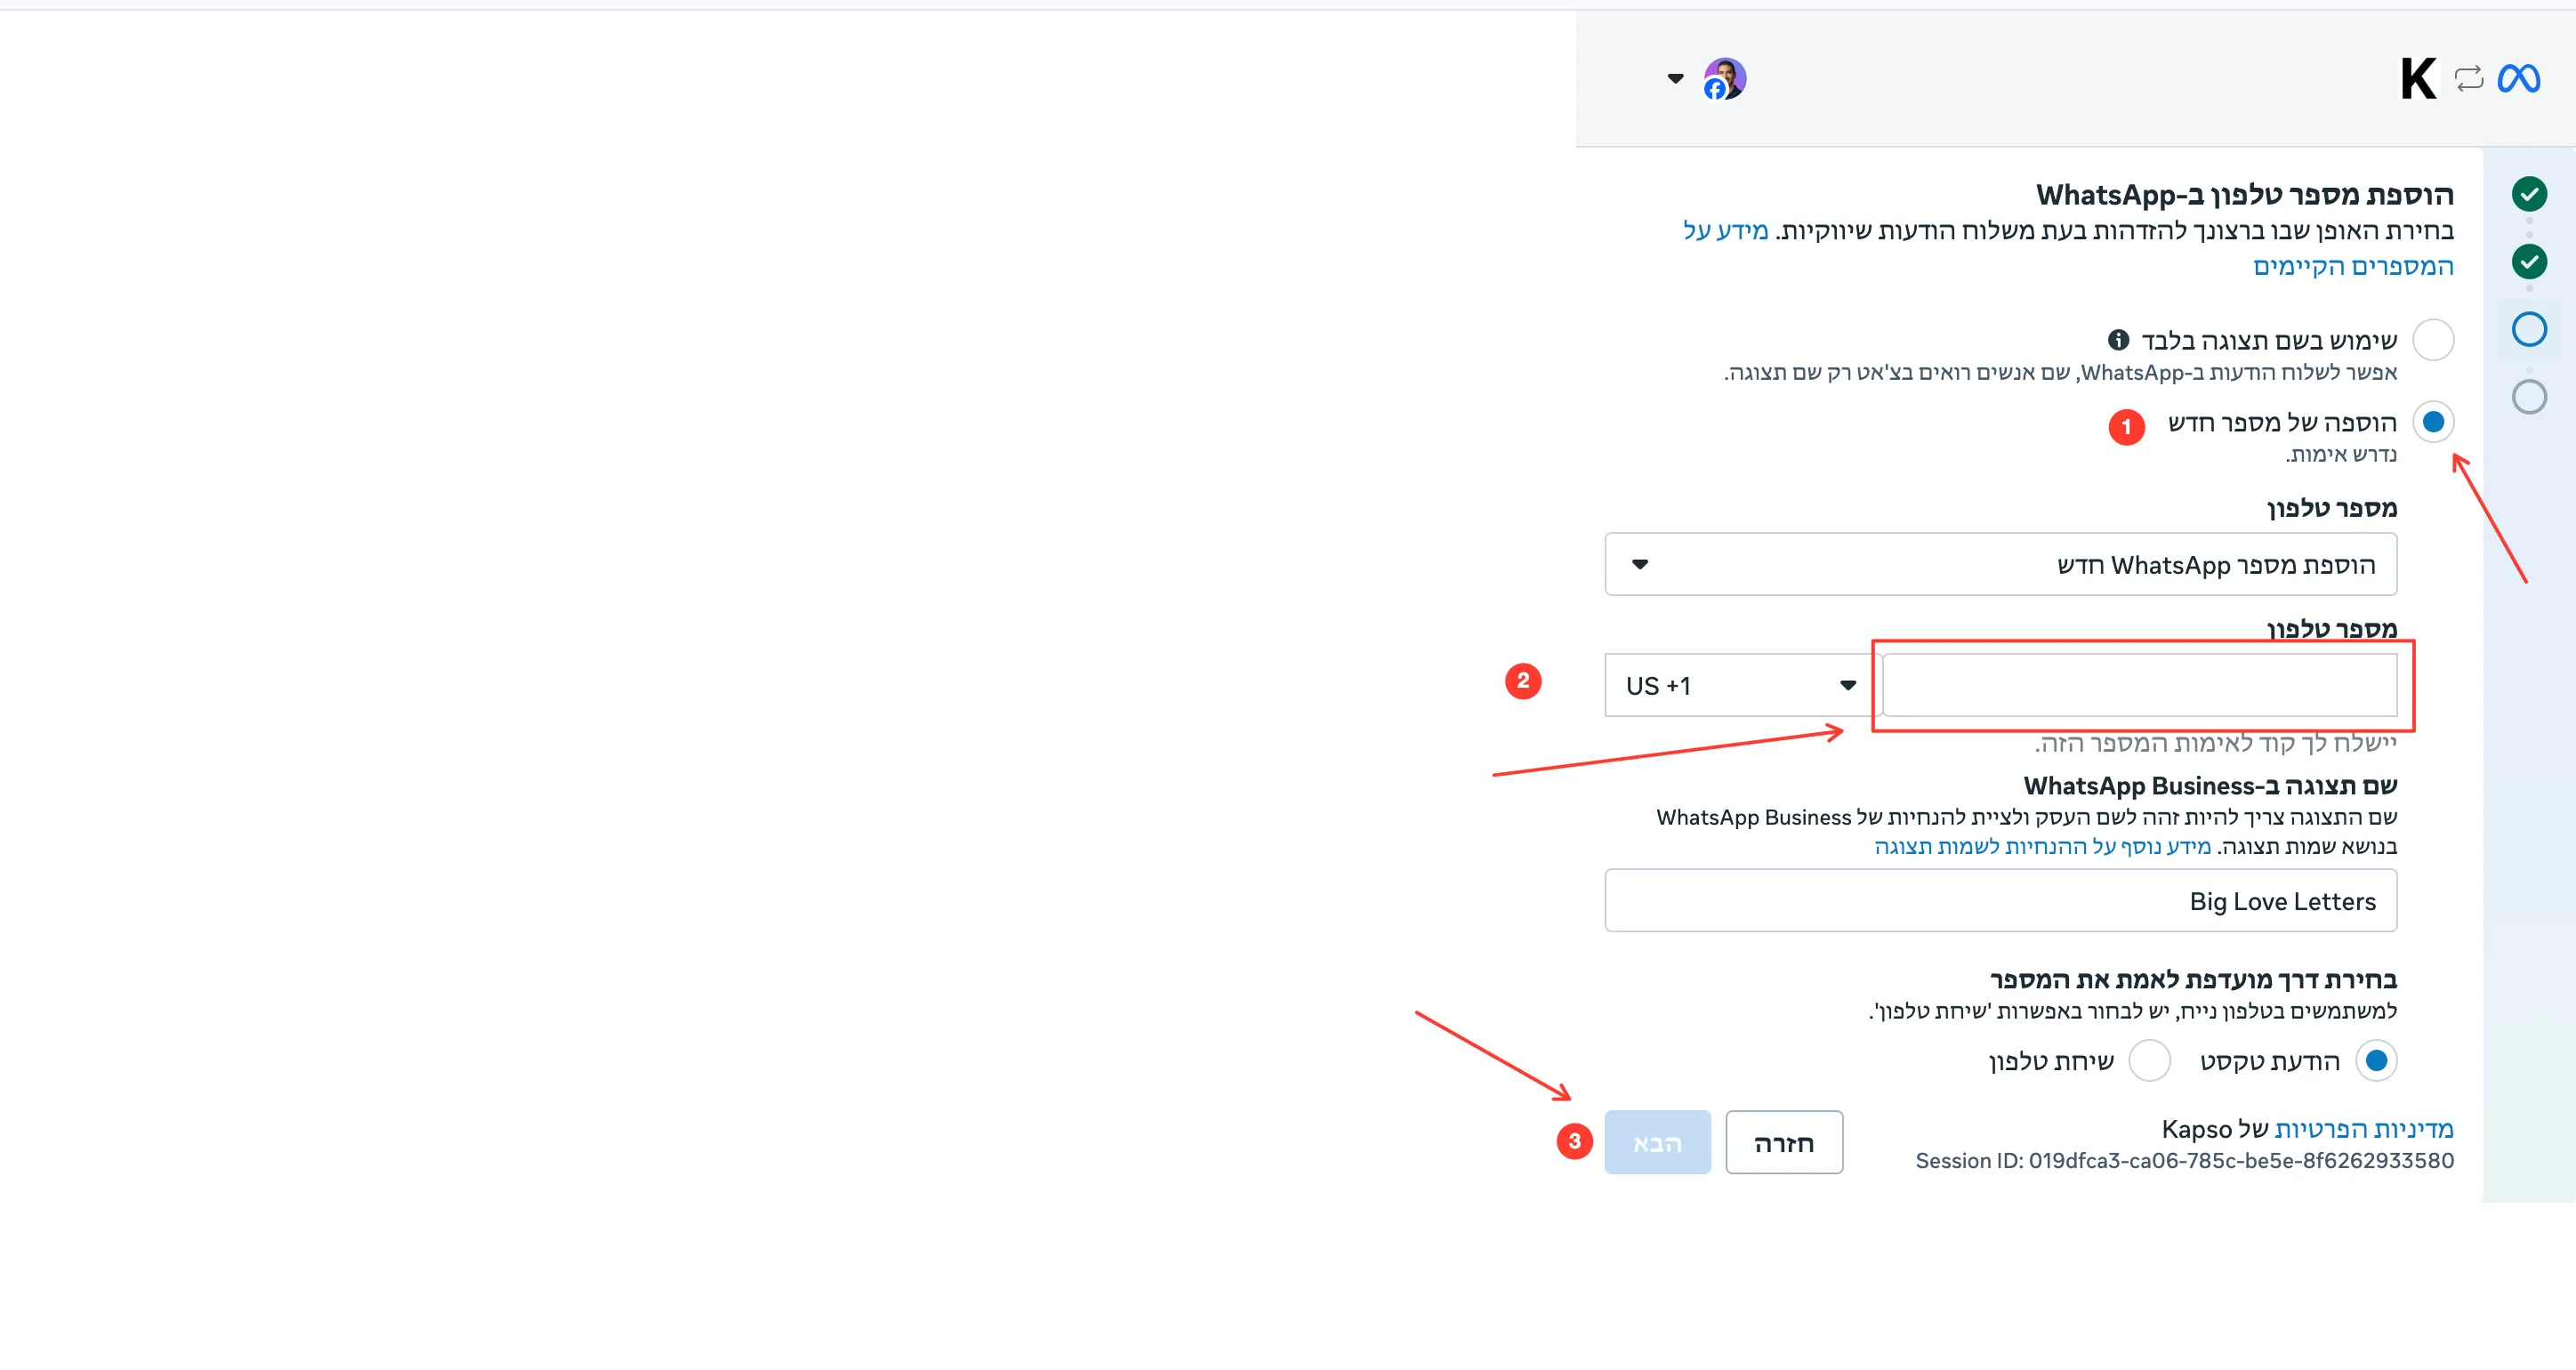2576x1370 pixels.
Task: Click the 'למשתמשים בטלפון נייח' instruction text
Action: tap(2132, 1011)
